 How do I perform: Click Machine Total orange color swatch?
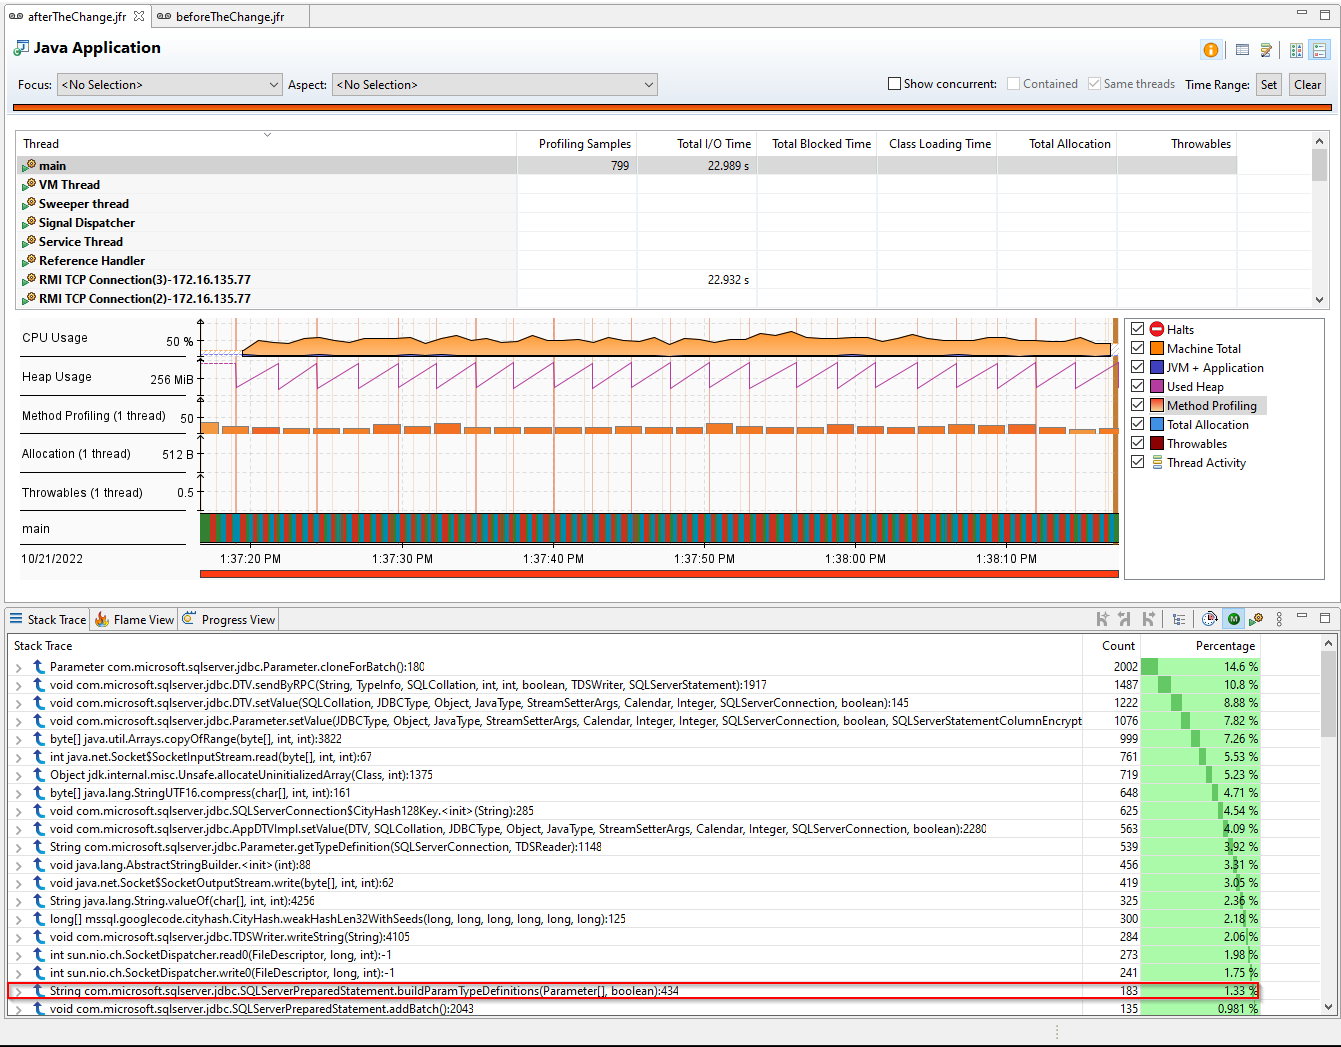pos(1157,348)
